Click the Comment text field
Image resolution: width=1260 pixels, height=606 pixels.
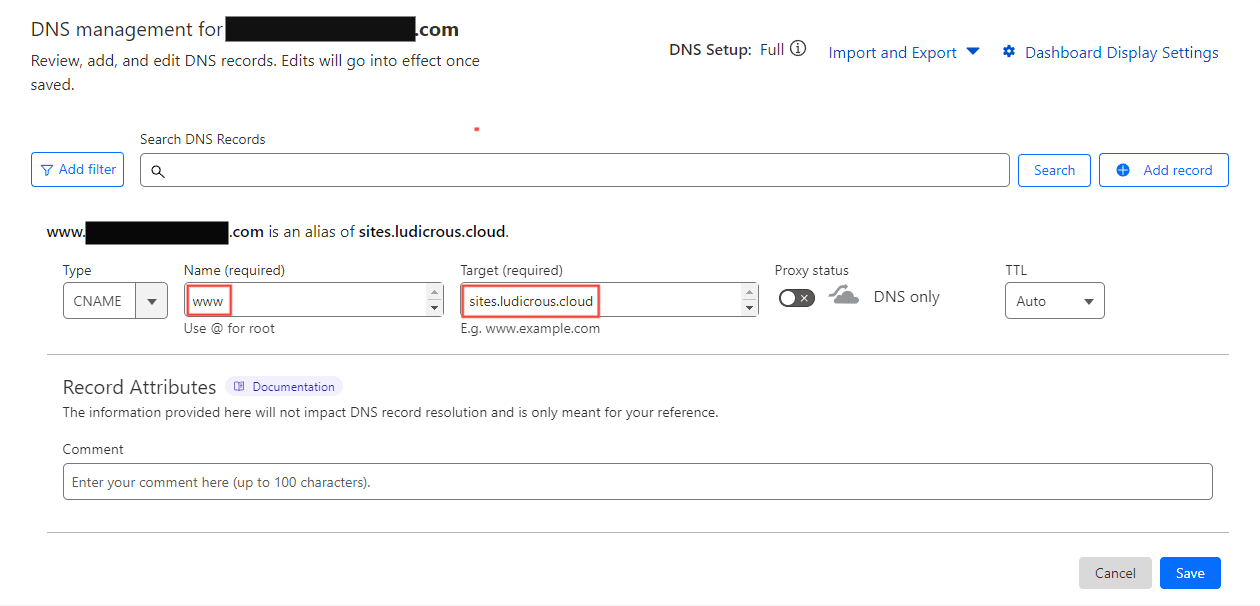point(637,482)
